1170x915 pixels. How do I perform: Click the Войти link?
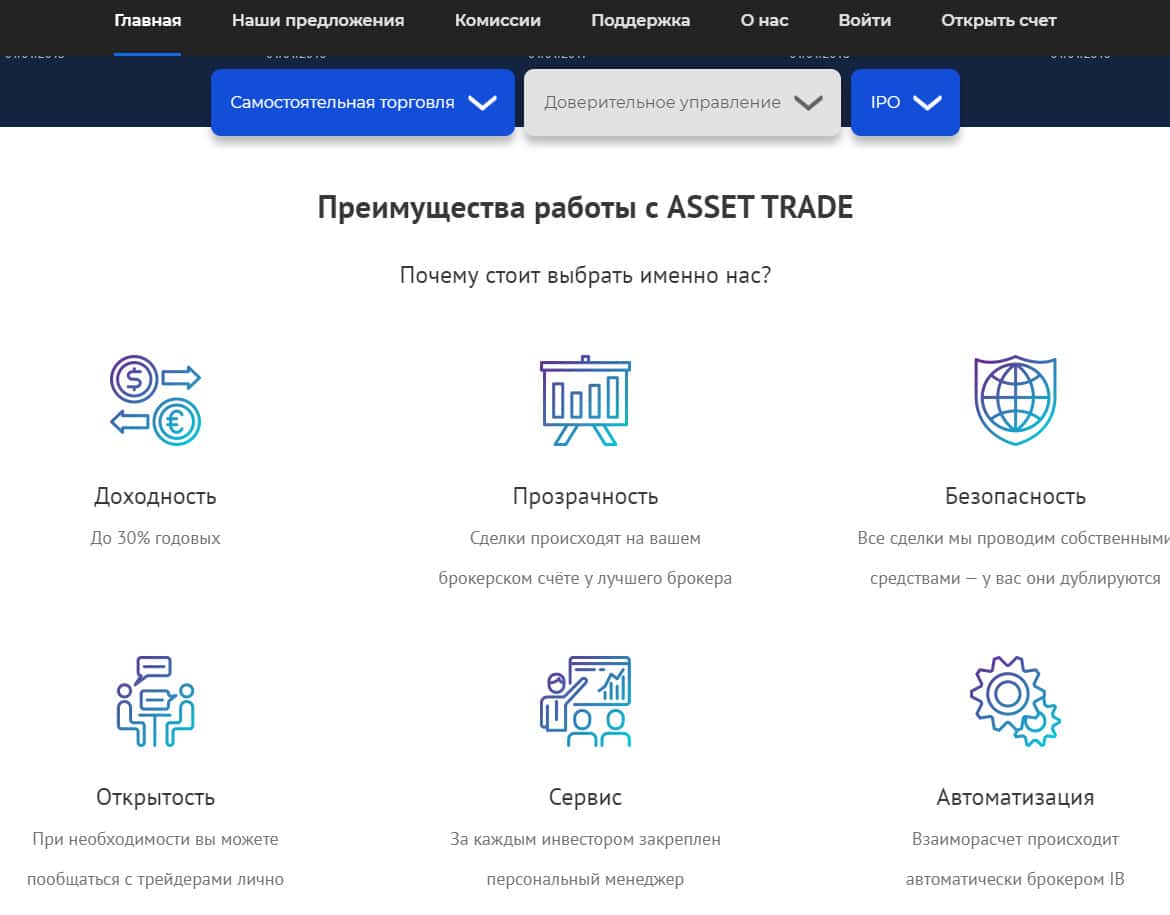coord(865,21)
